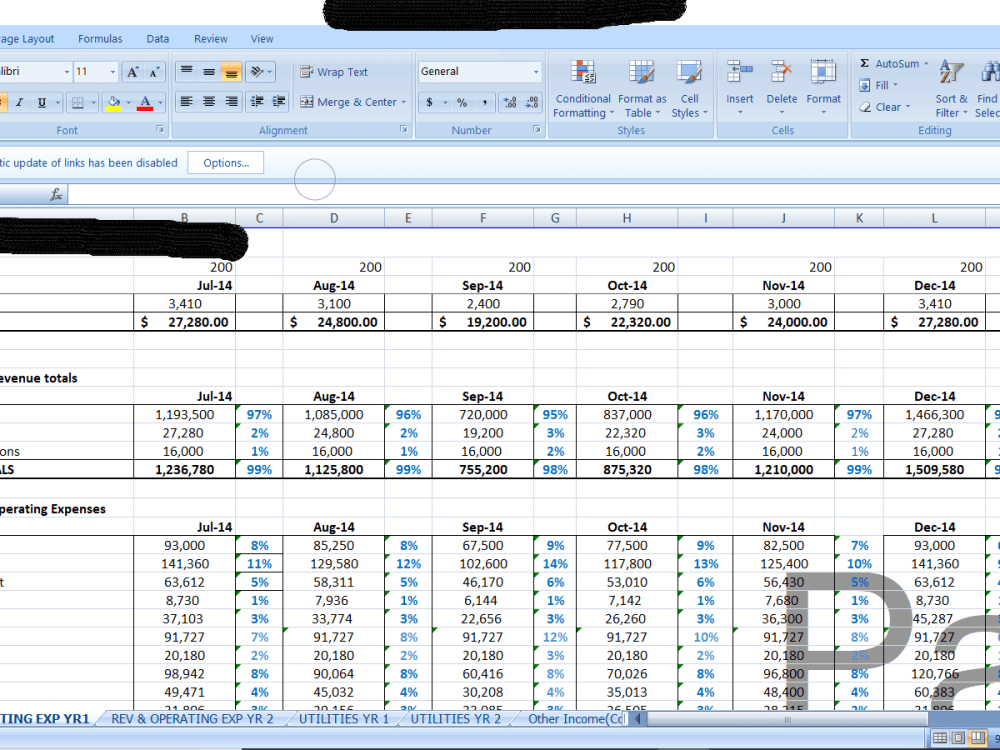Open Sort & Filter
Viewport: 1000px width, 750px height.
pos(952,89)
